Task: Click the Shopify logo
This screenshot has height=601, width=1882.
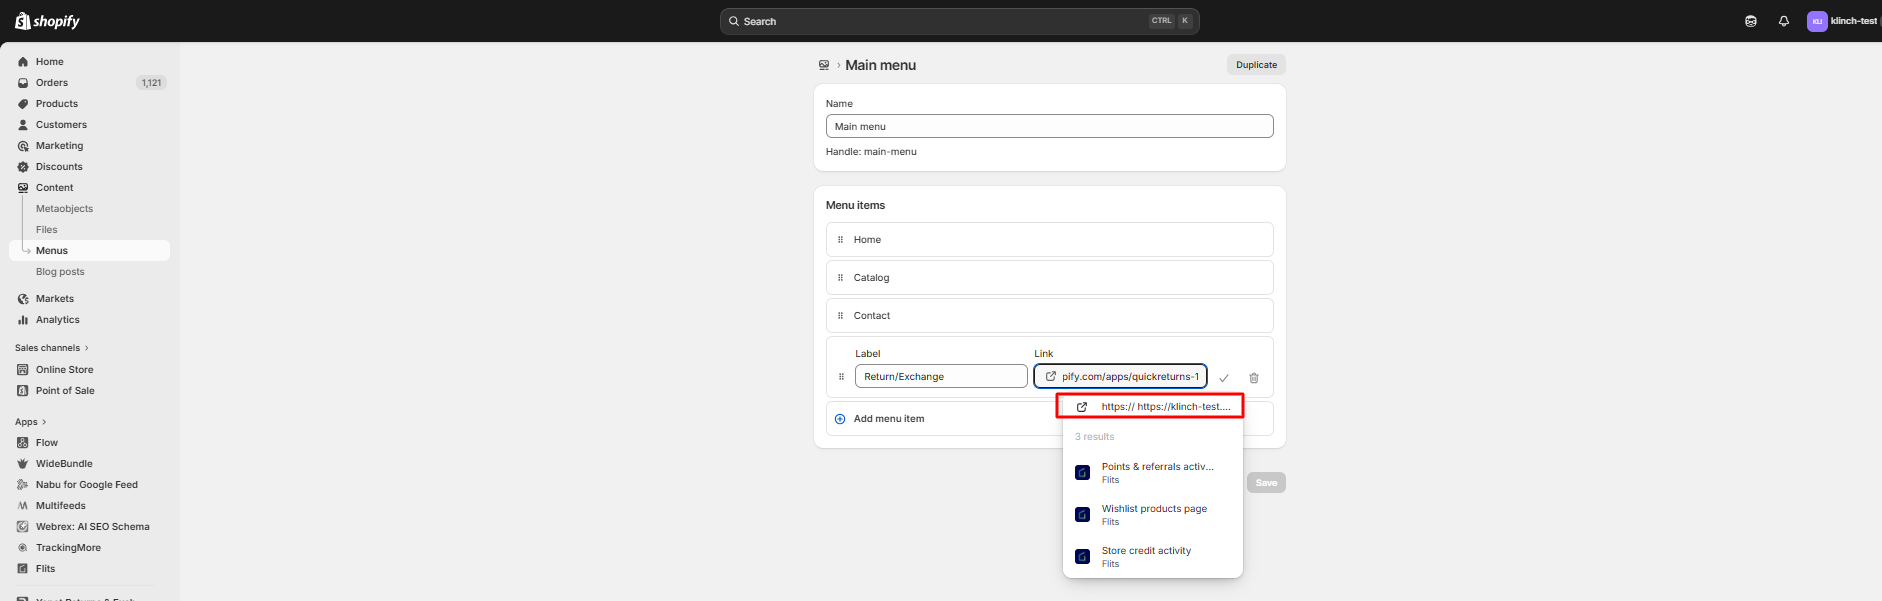Action: 47,21
